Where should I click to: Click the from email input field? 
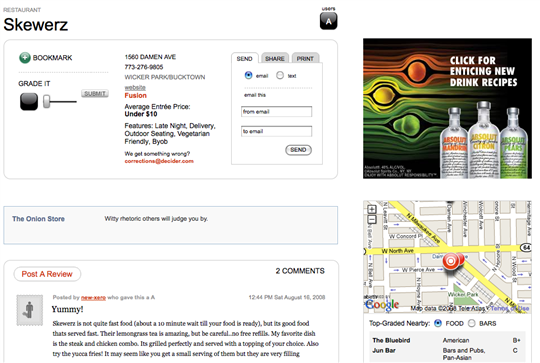coord(277,112)
